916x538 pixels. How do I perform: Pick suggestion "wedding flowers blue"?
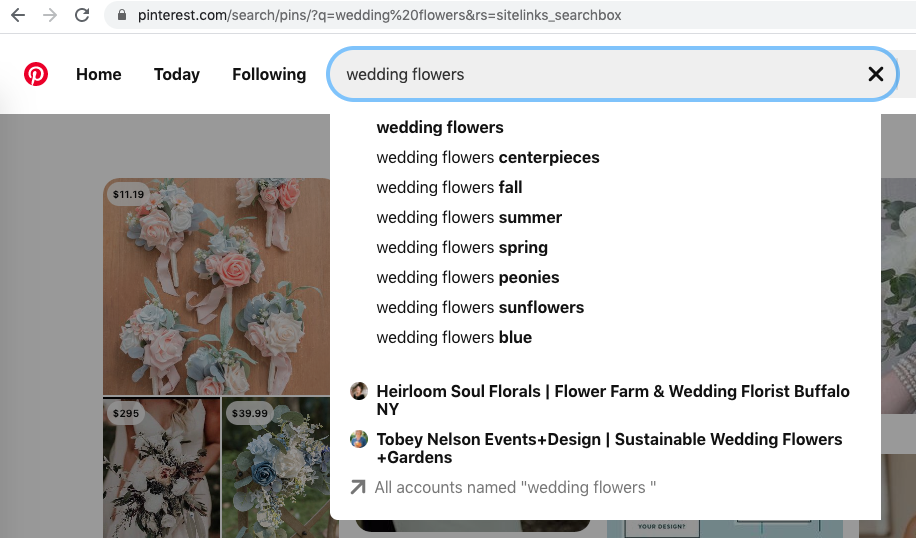454,338
